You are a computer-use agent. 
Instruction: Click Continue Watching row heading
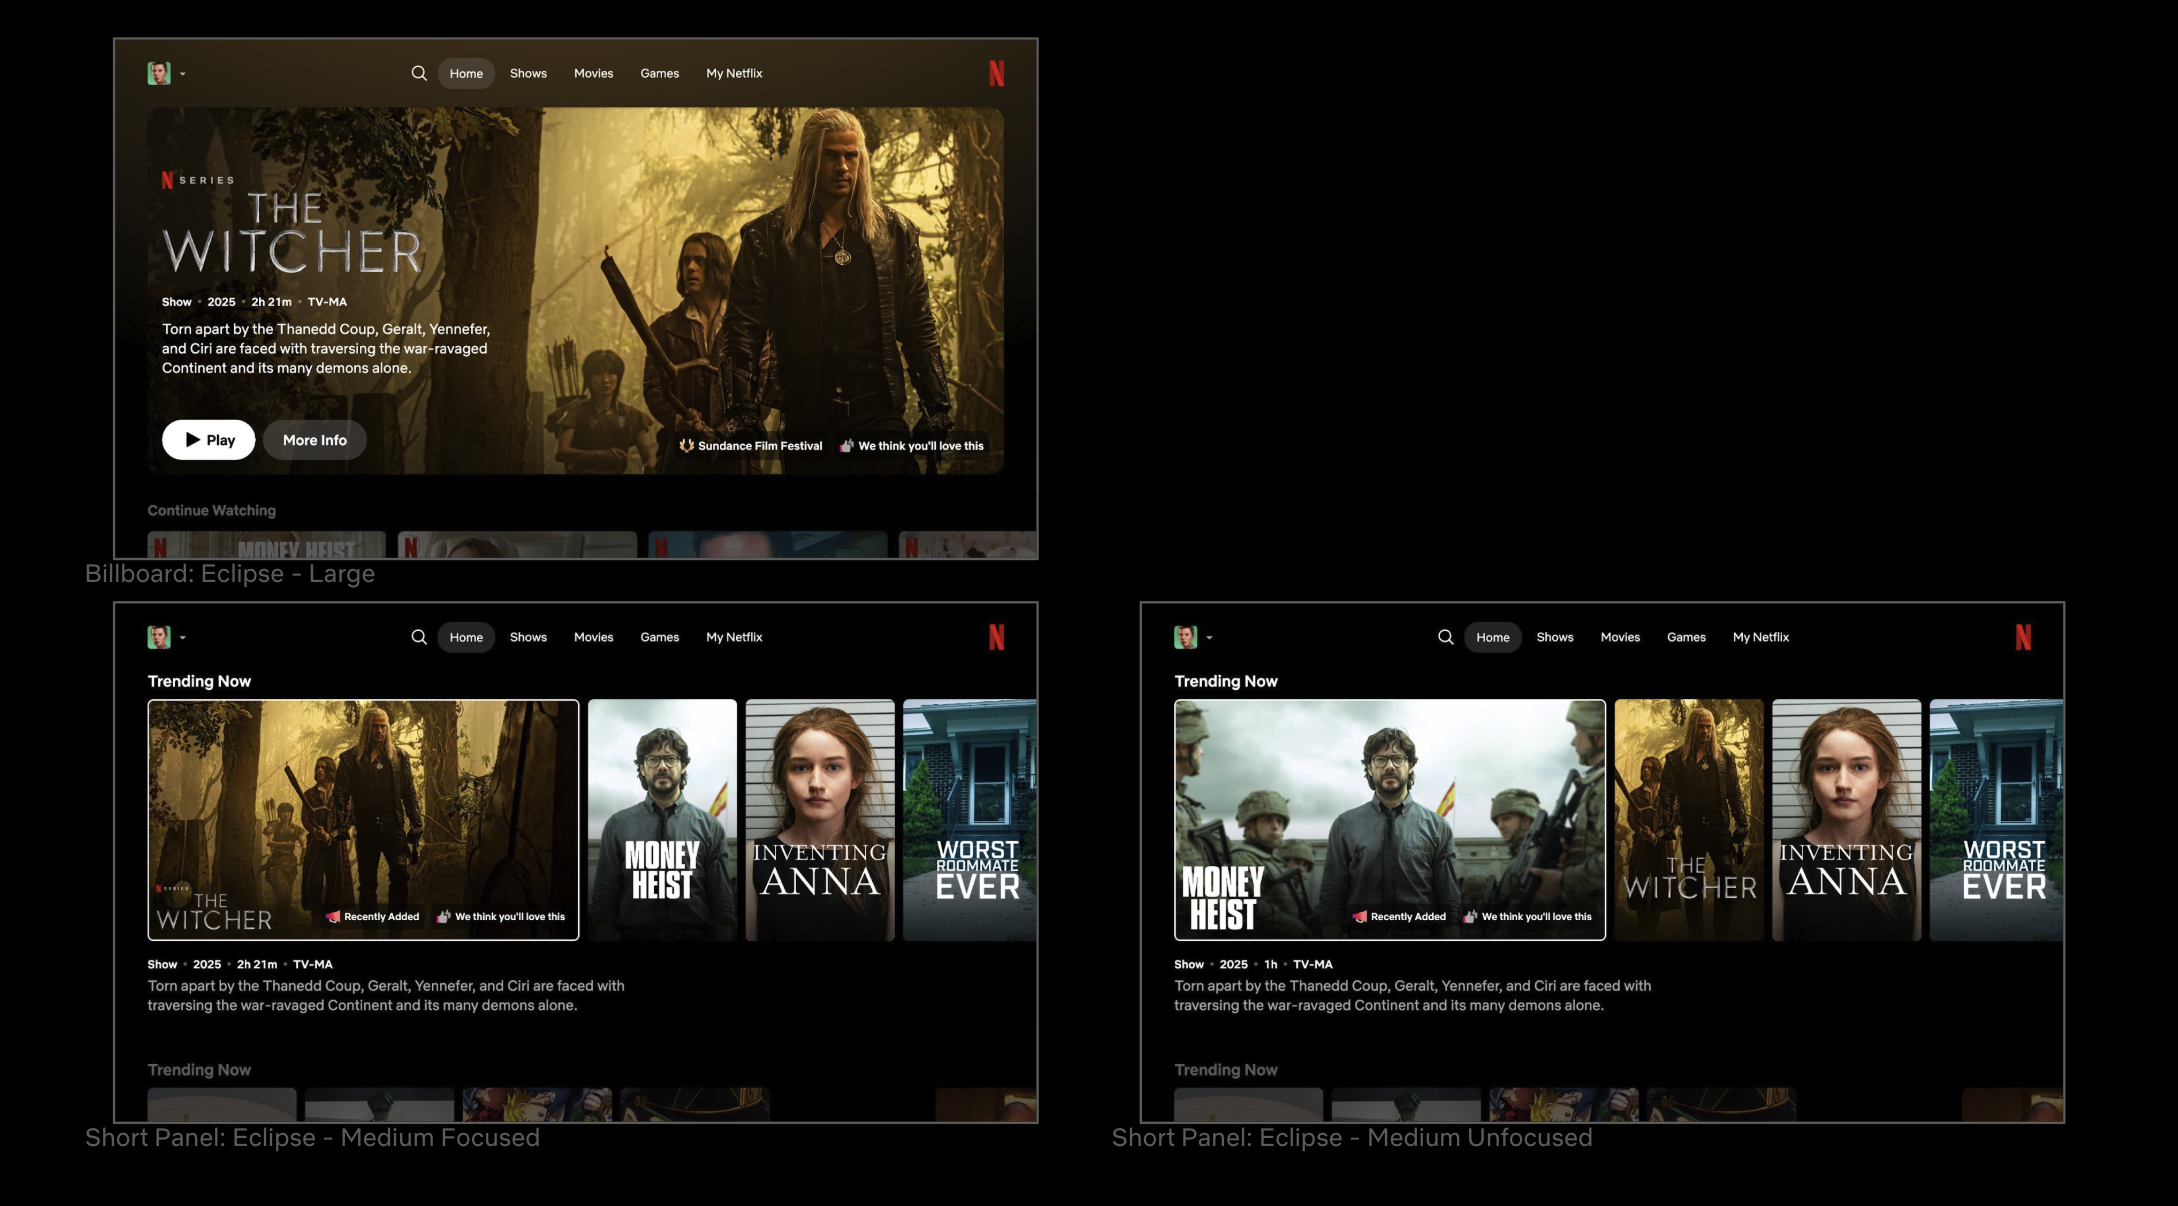pos(212,510)
